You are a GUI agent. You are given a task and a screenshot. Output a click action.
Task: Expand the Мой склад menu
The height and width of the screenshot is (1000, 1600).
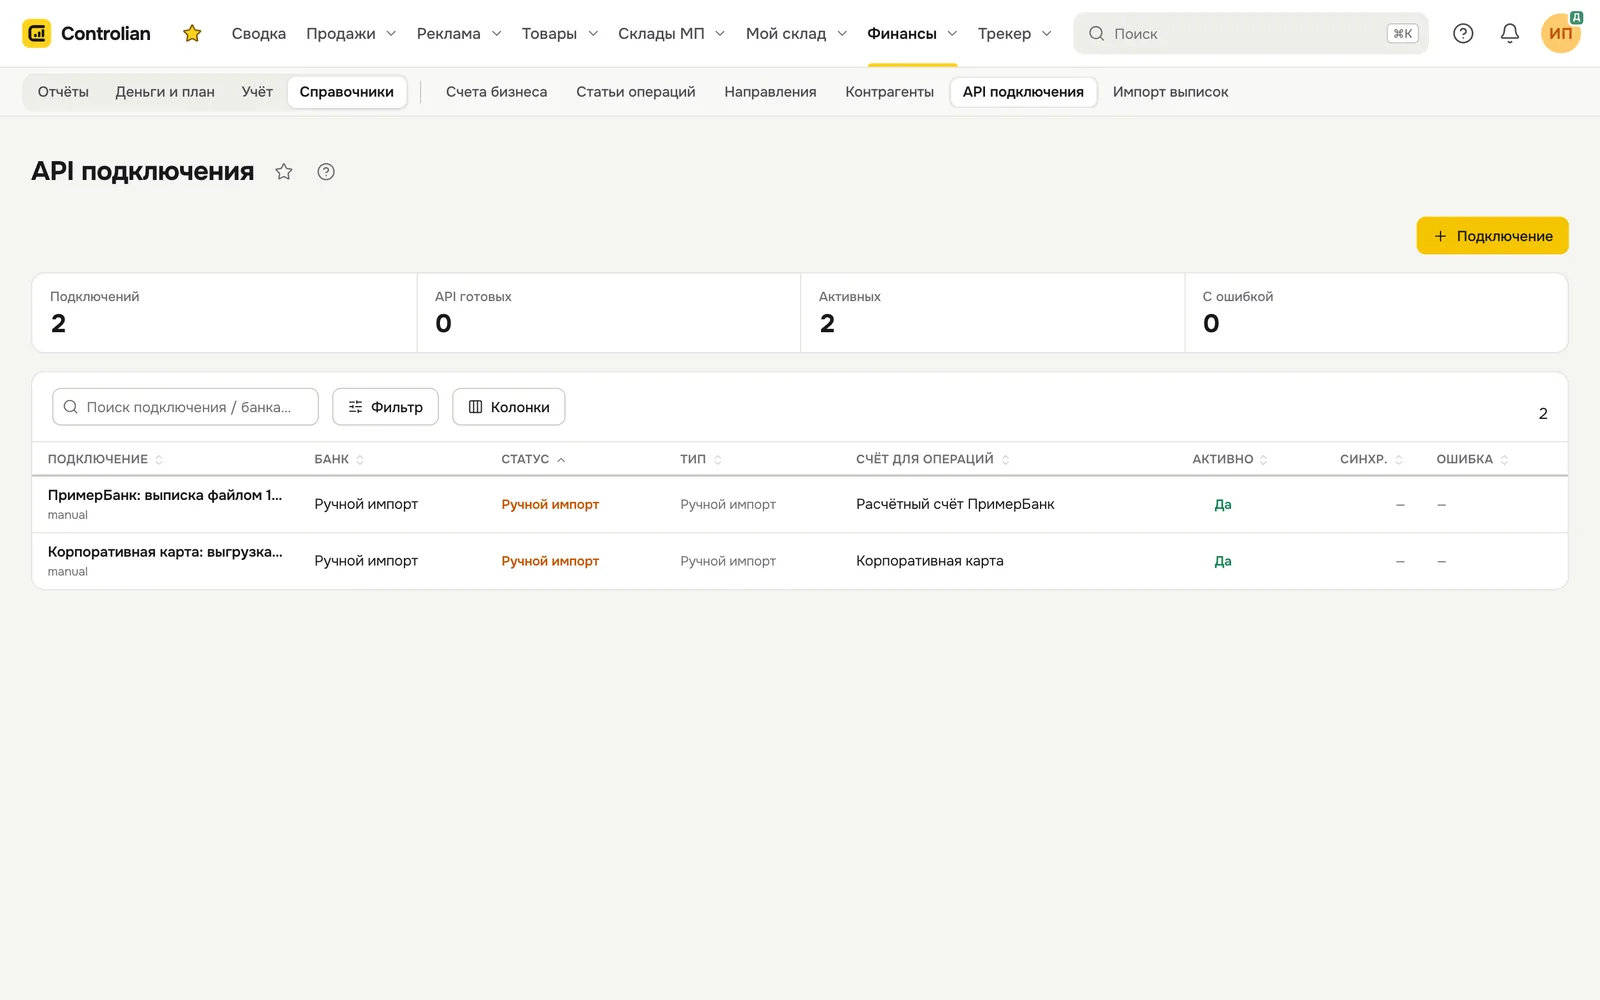(x=796, y=33)
